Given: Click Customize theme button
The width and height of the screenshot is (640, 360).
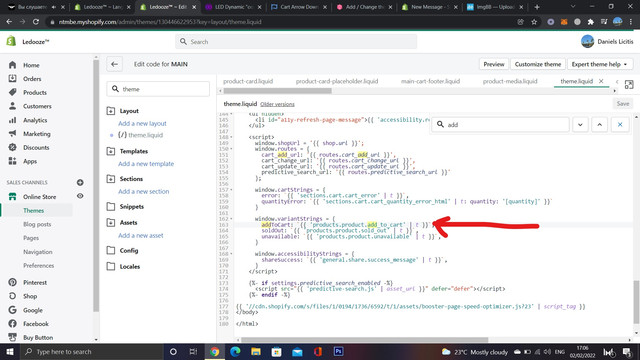Looking at the screenshot, I should (538, 64).
